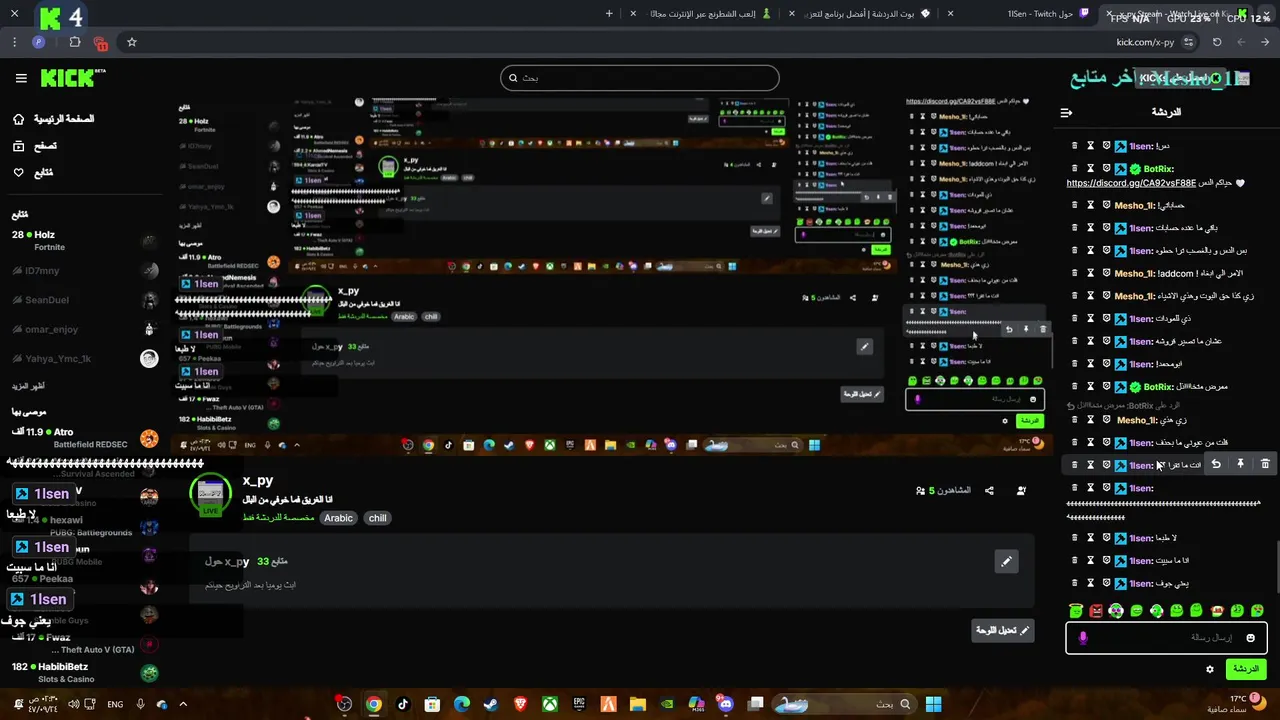Open the مخصصة للدردشة فقط category link
The image size is (1280, 720).
(x=278, y=518)
